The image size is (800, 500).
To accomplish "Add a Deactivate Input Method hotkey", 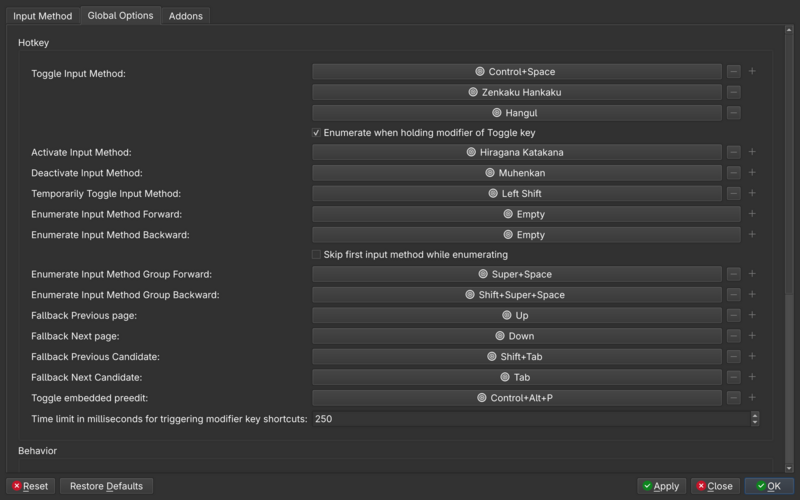I will click(x=752, y=173).
